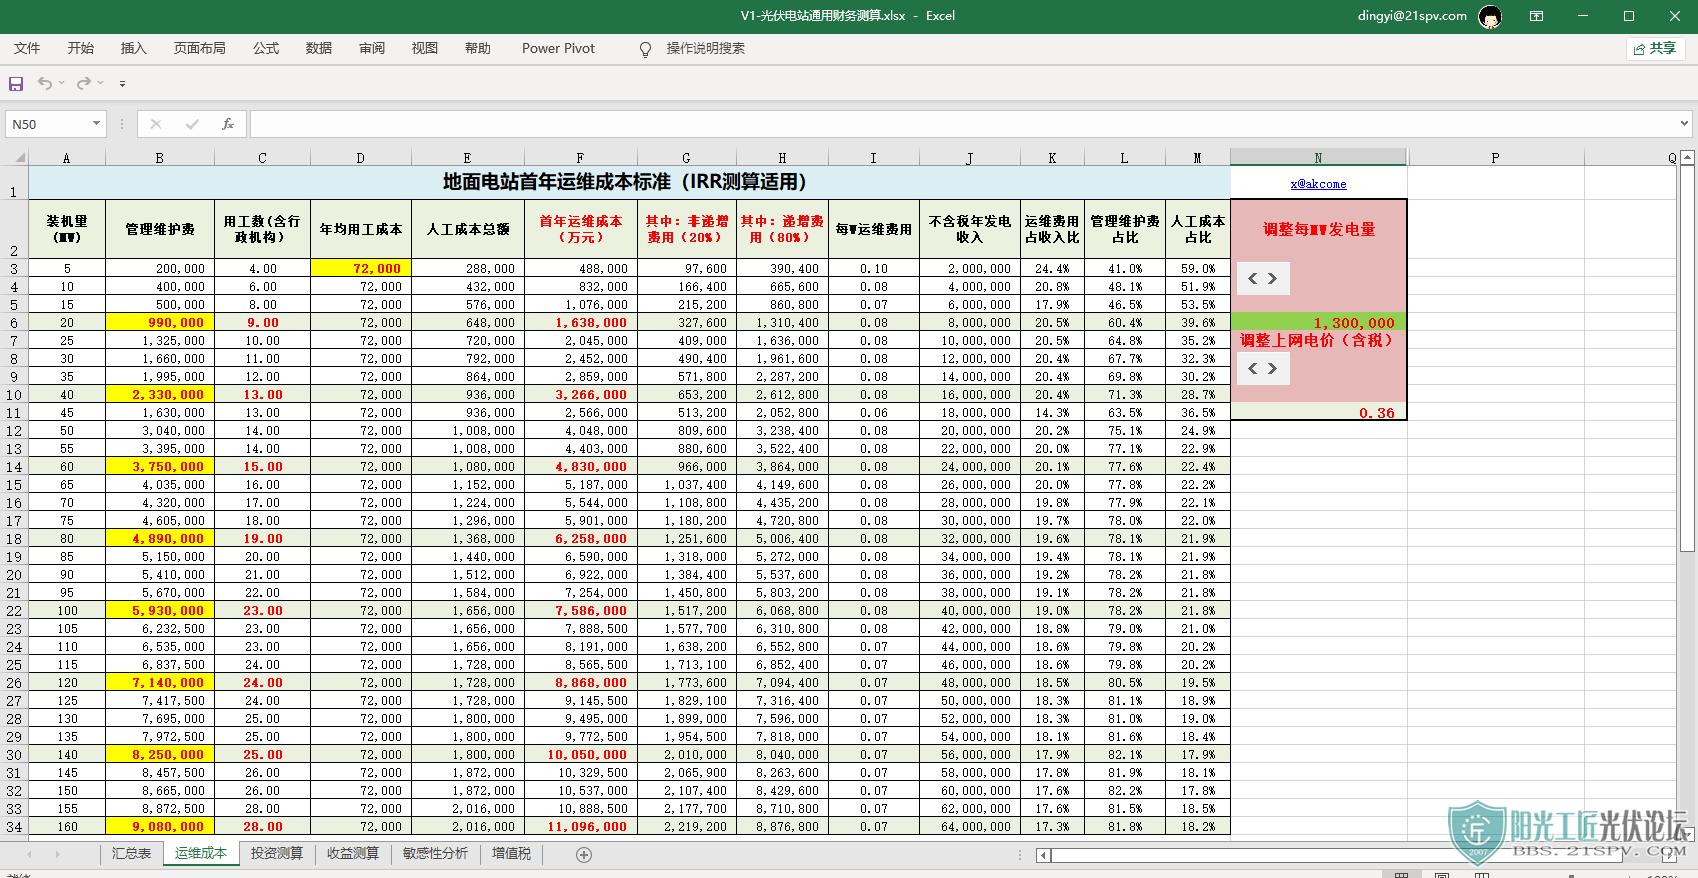Click the vertical scrollbar up arrow
Image resolution: width=1698 pixels, height=878 pixels.
[x=1687, y=158]
